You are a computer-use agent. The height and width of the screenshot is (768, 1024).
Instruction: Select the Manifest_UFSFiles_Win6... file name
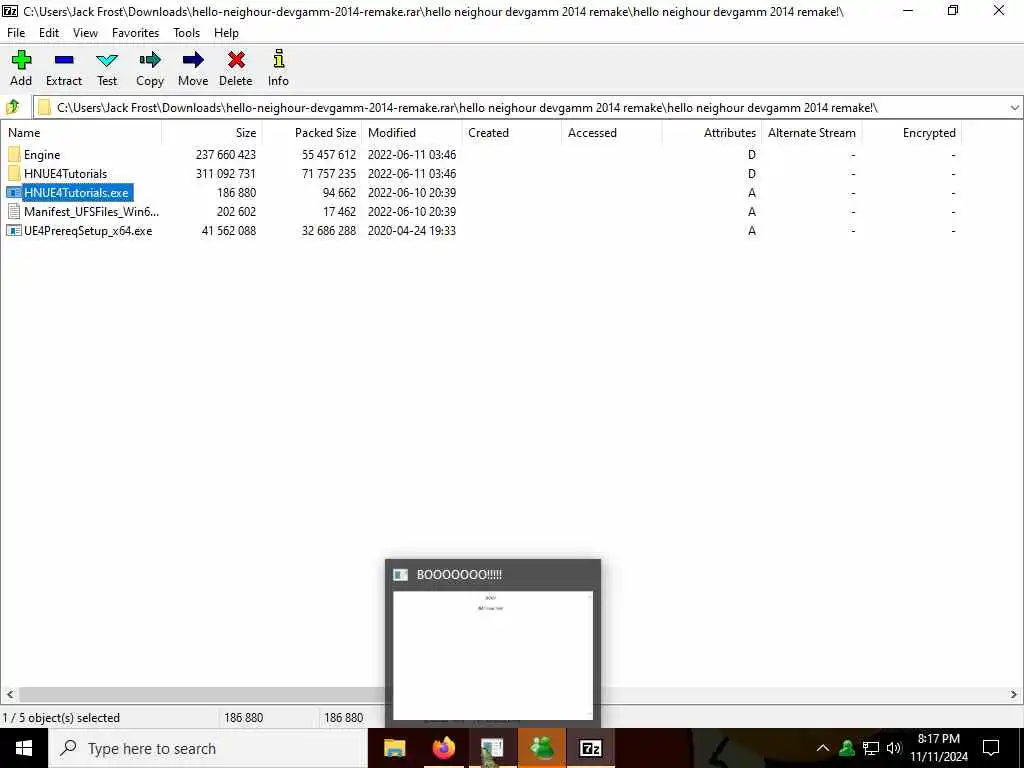91,212
